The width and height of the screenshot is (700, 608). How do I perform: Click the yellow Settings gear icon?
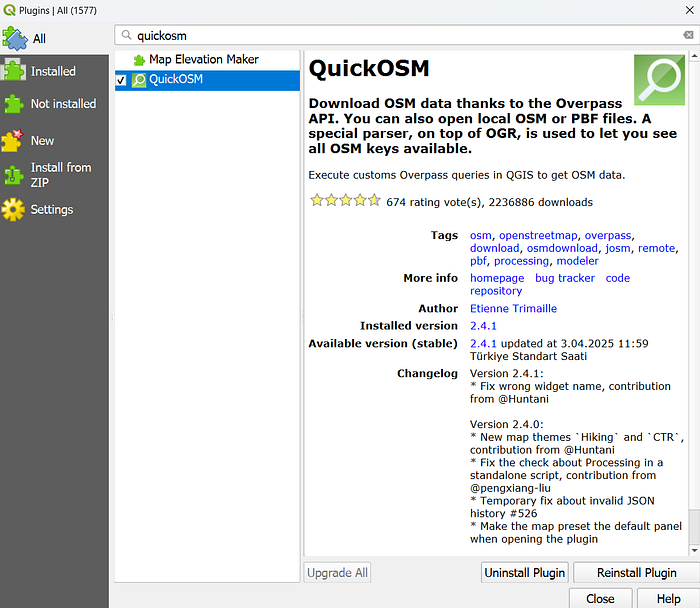click(13, 209)
